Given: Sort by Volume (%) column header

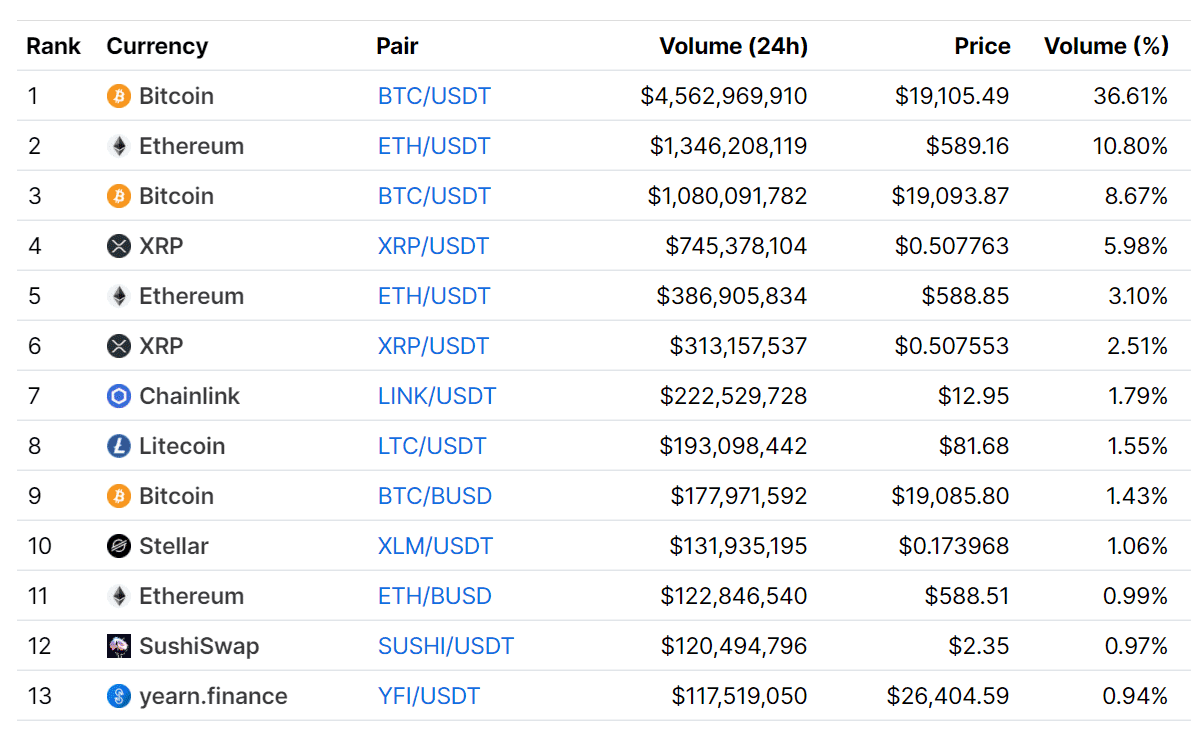Looking at the screenshot, I should coord(1106,46).
